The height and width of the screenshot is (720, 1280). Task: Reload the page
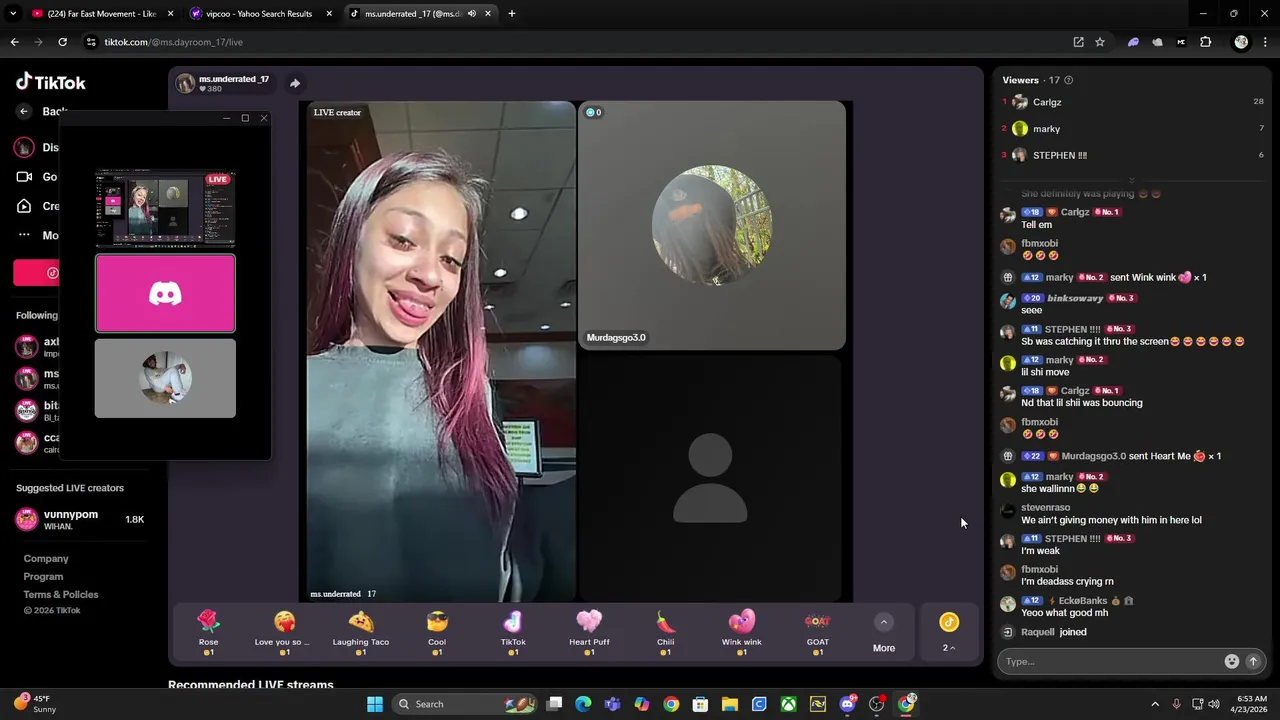tap(62, 42)
